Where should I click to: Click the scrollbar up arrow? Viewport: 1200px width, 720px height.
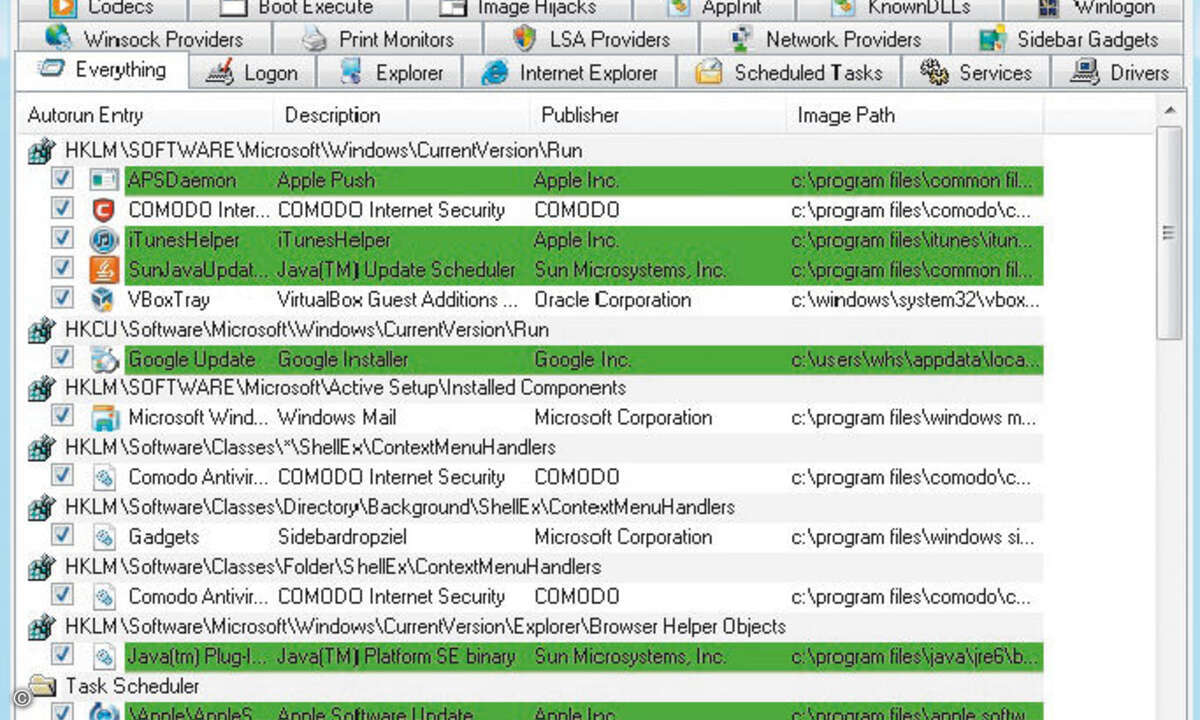[x=1169, y=111]
